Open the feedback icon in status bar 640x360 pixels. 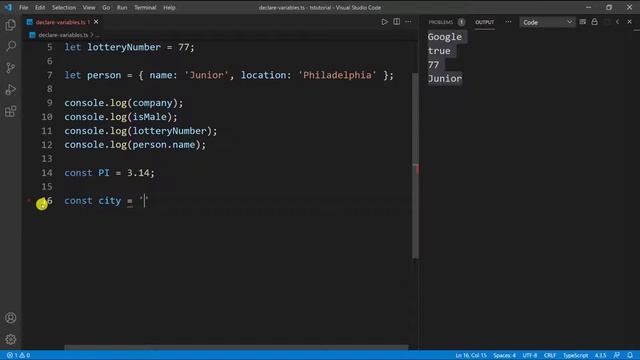[617, 355]
